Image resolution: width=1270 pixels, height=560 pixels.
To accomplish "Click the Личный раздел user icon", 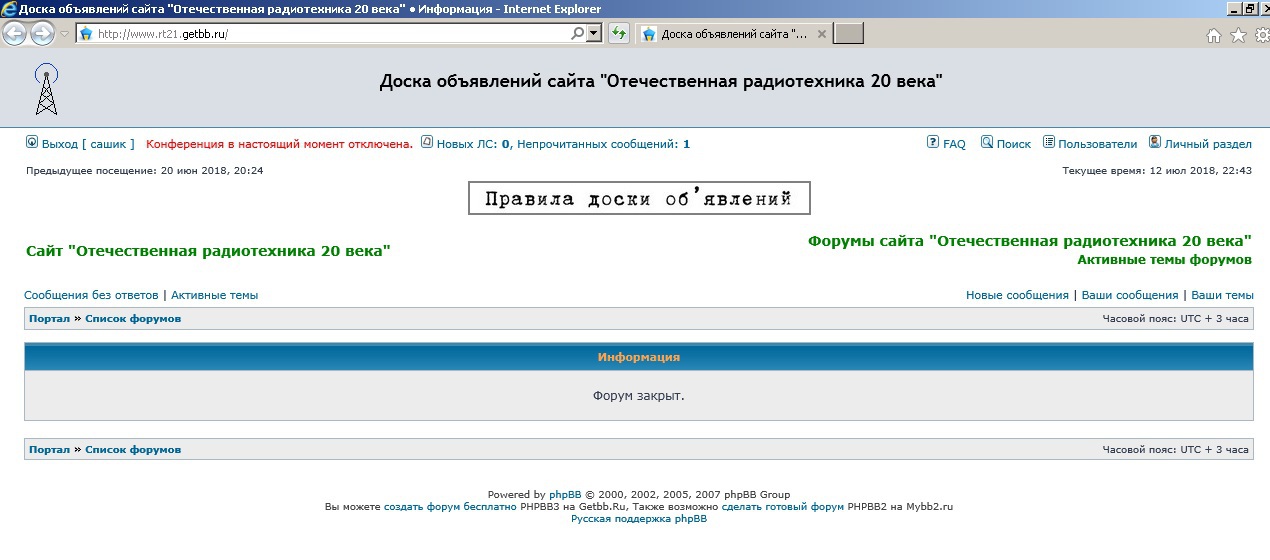I will coord(1155,142).
